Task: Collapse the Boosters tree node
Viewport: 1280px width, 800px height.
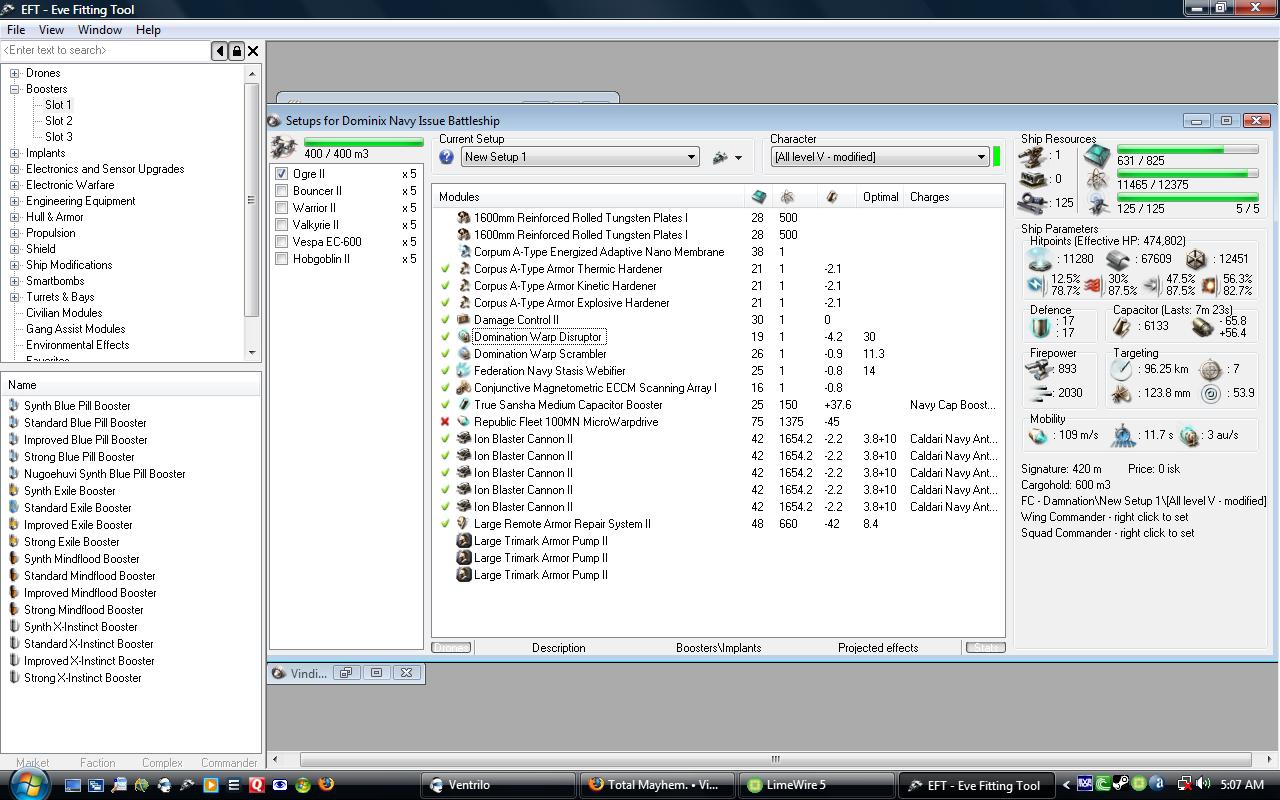Action: [x=15, y=89]
